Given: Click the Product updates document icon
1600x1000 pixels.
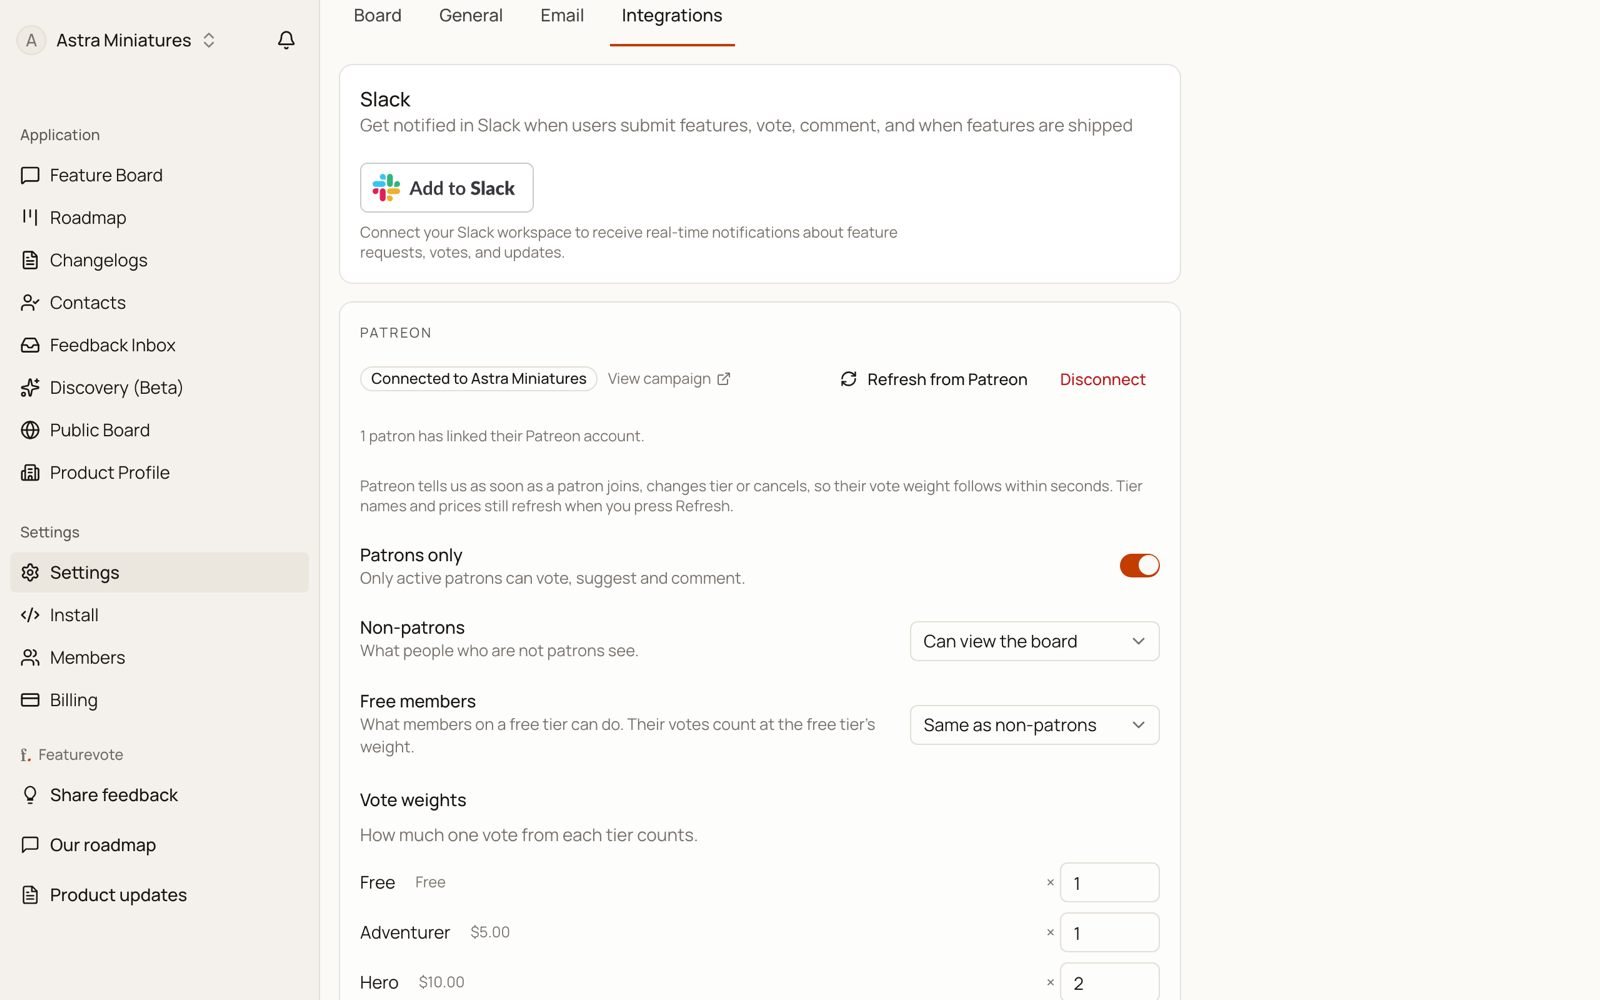Looking at the screenshot, I should [30, 895].
